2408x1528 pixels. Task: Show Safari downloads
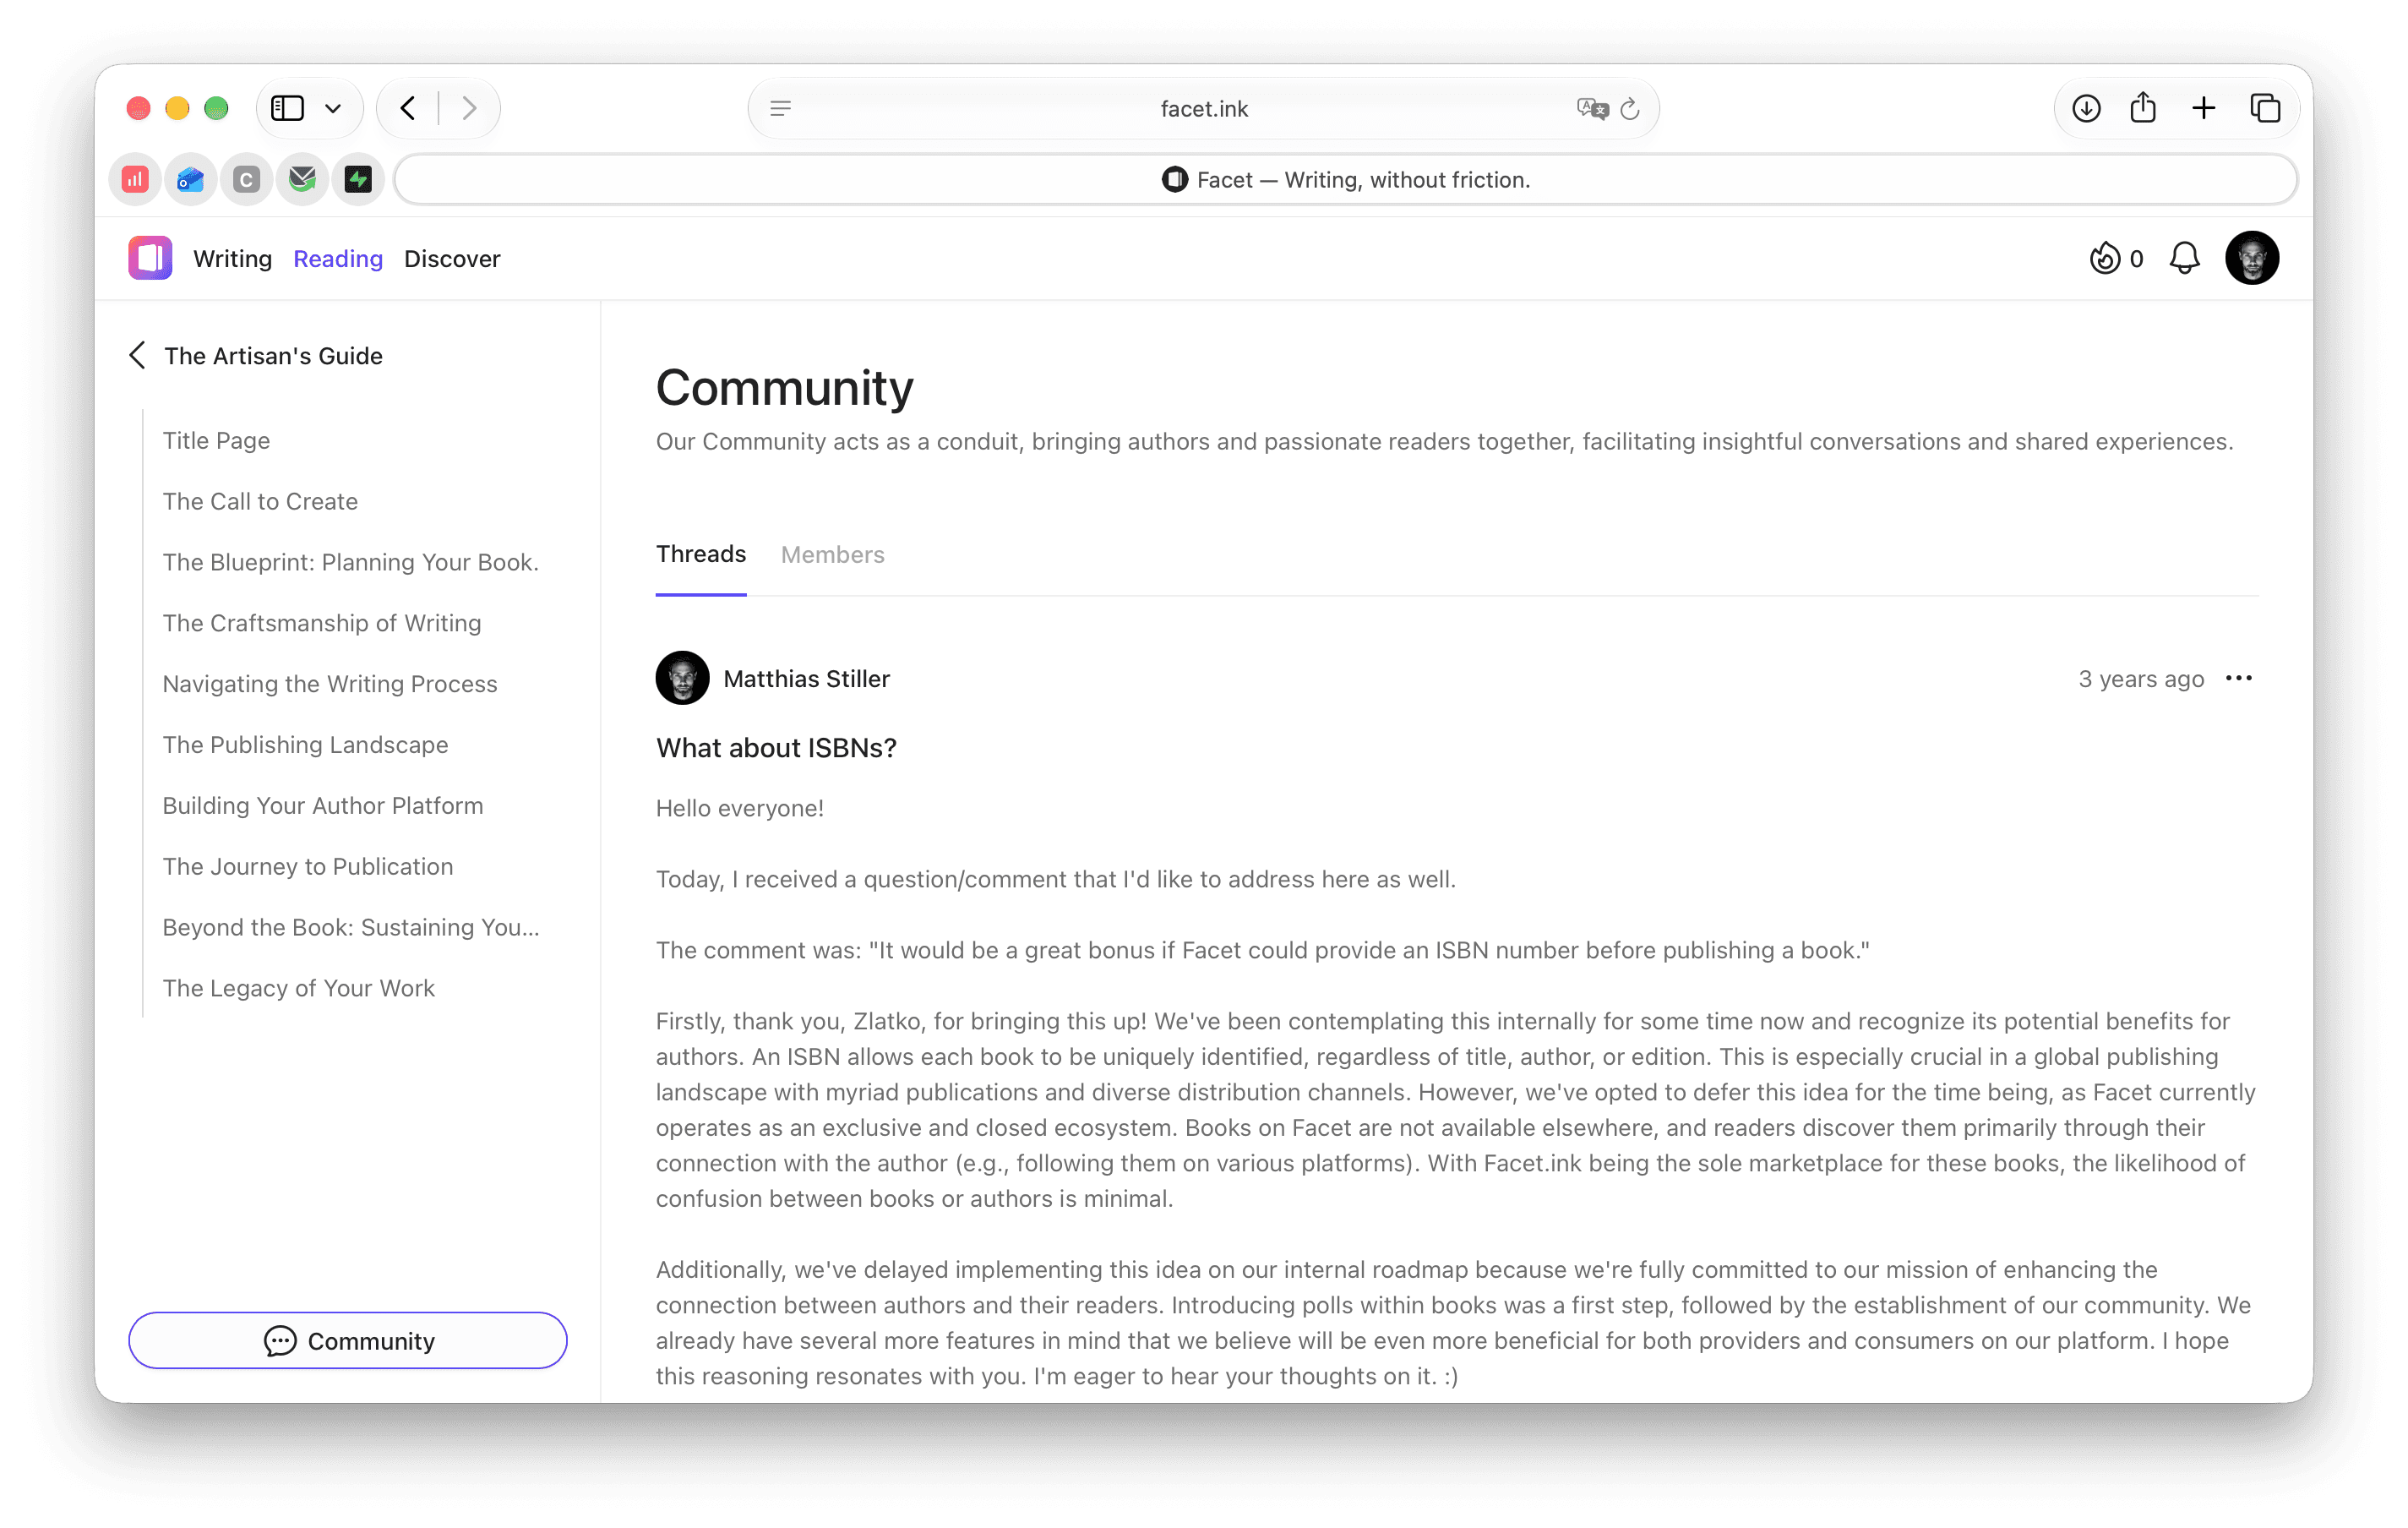tap(2085, 107)
